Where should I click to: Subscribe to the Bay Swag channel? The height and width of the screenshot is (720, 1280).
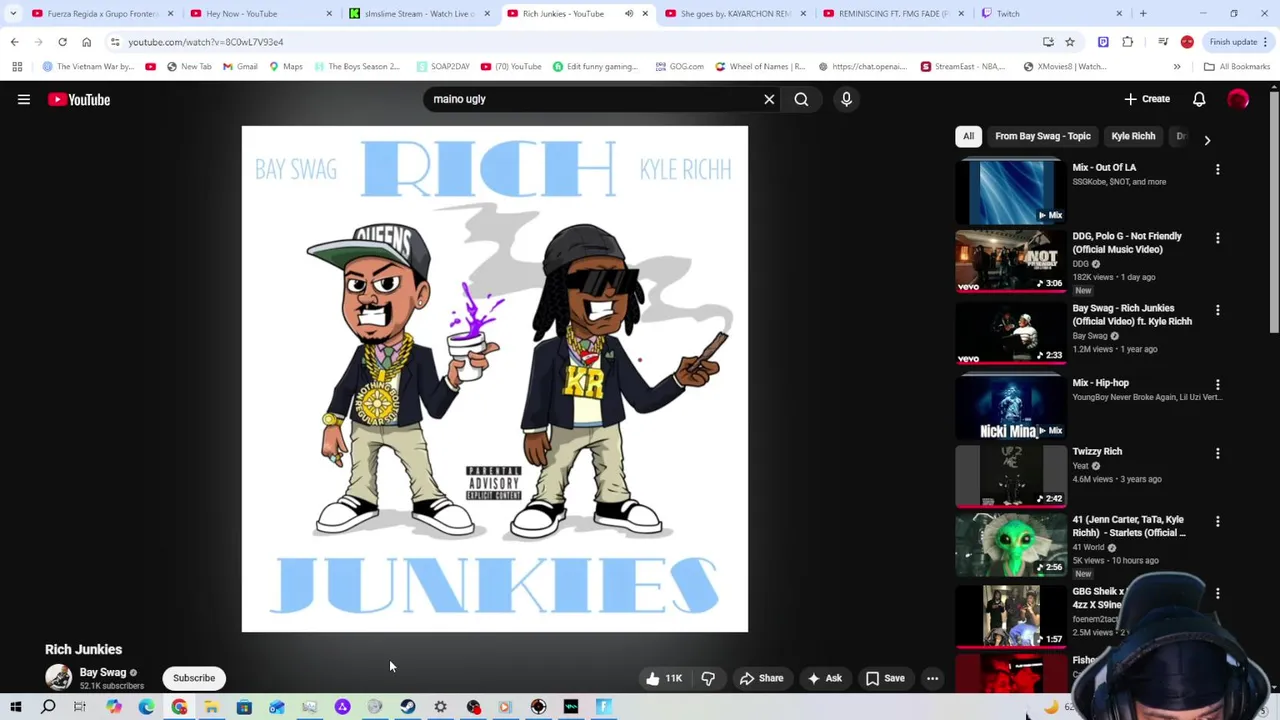tap(194, 678)
